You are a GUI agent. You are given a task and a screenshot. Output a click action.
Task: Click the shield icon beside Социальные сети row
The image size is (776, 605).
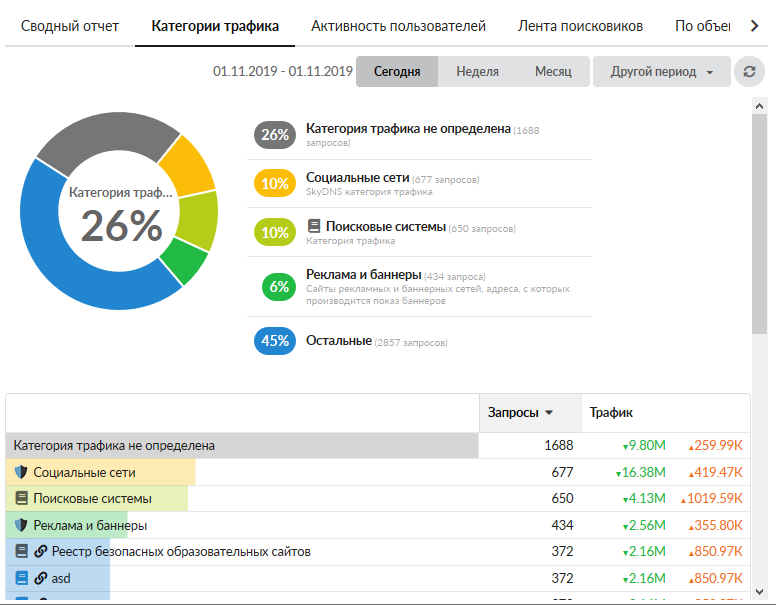tap(21, 472)
